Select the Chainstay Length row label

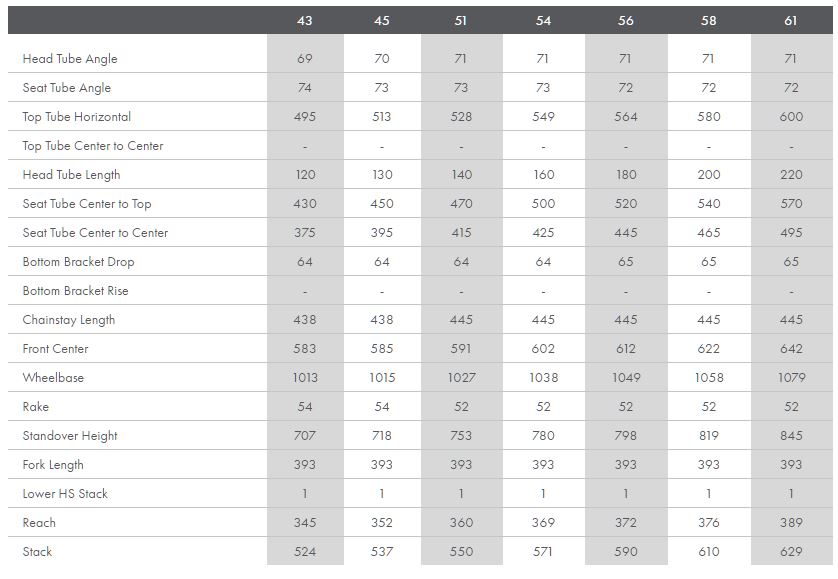[69, 320]
